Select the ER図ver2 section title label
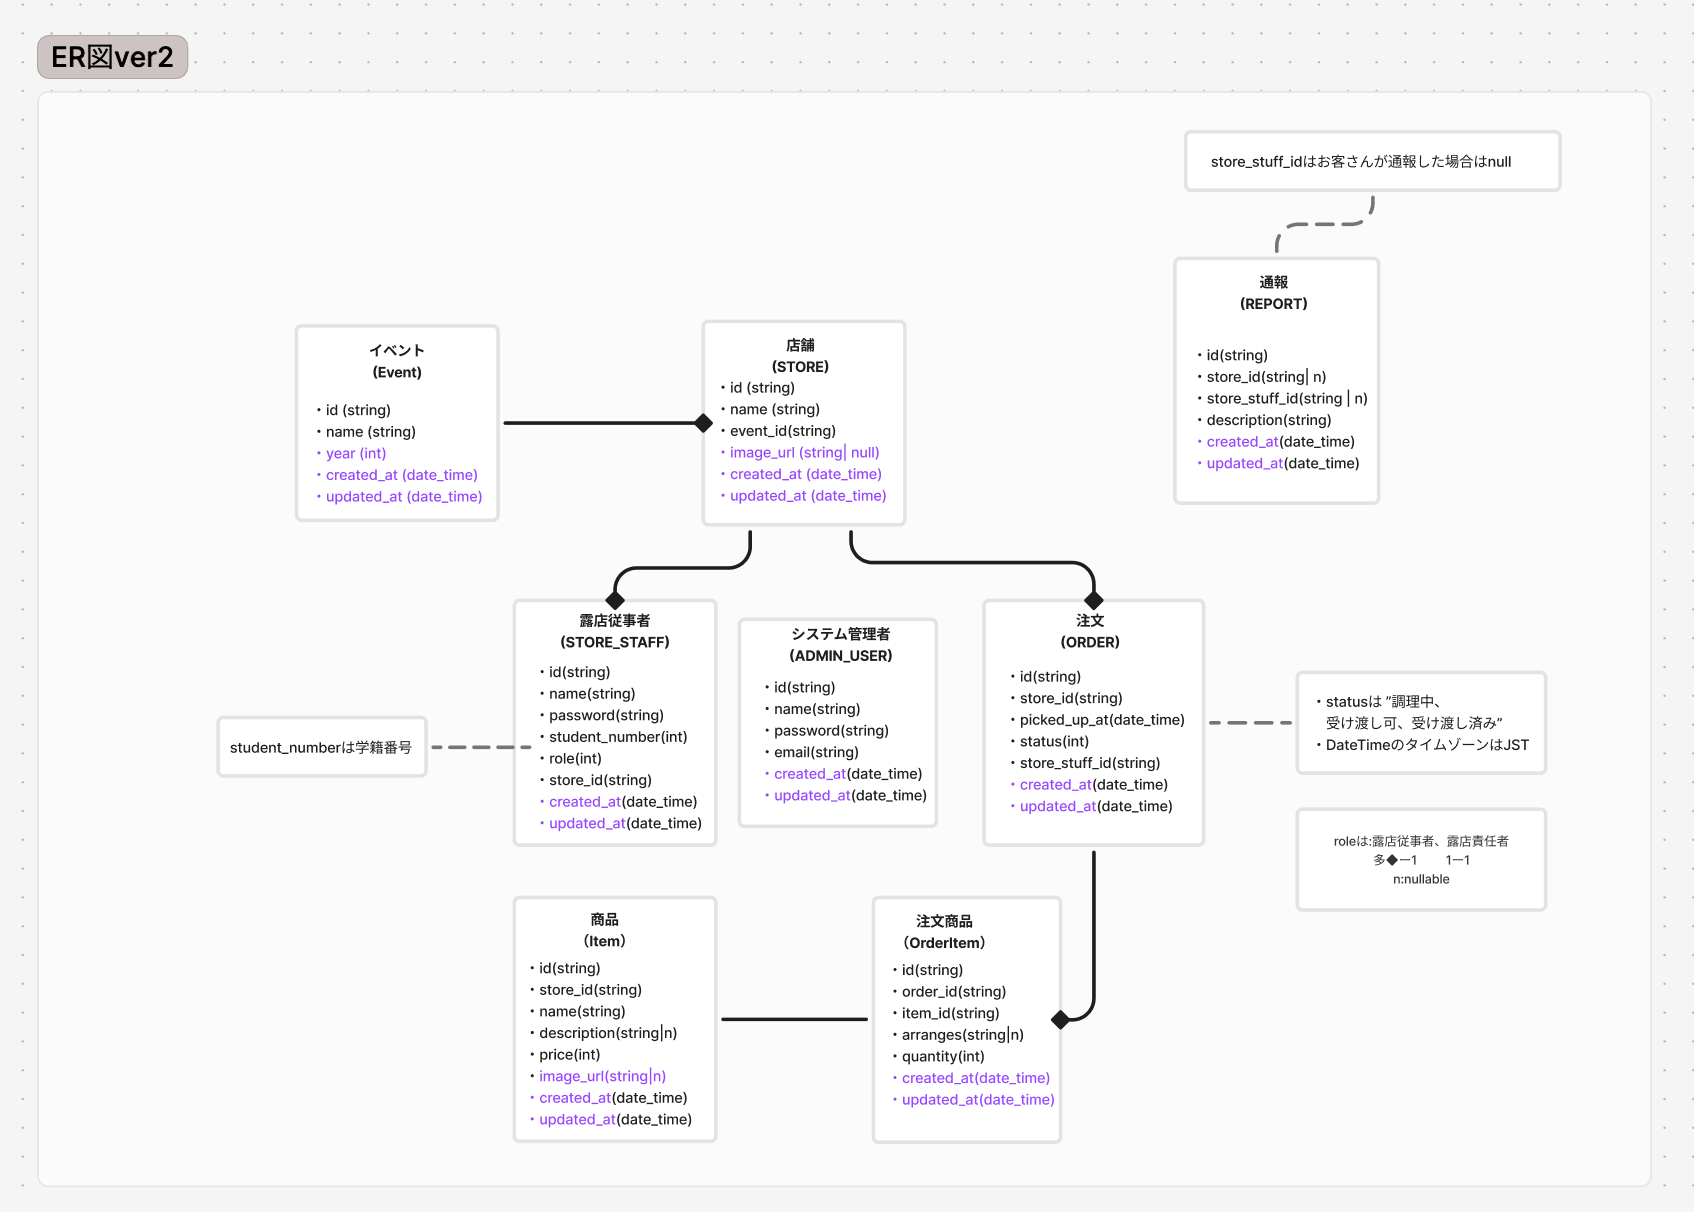 coord(112,57)
